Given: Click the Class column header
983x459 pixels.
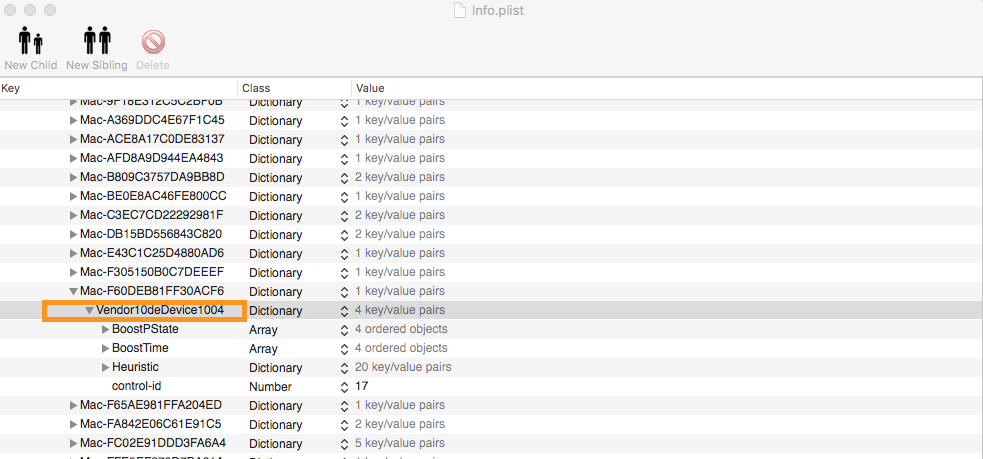Looking at the screenshot, I should (294, 89).
